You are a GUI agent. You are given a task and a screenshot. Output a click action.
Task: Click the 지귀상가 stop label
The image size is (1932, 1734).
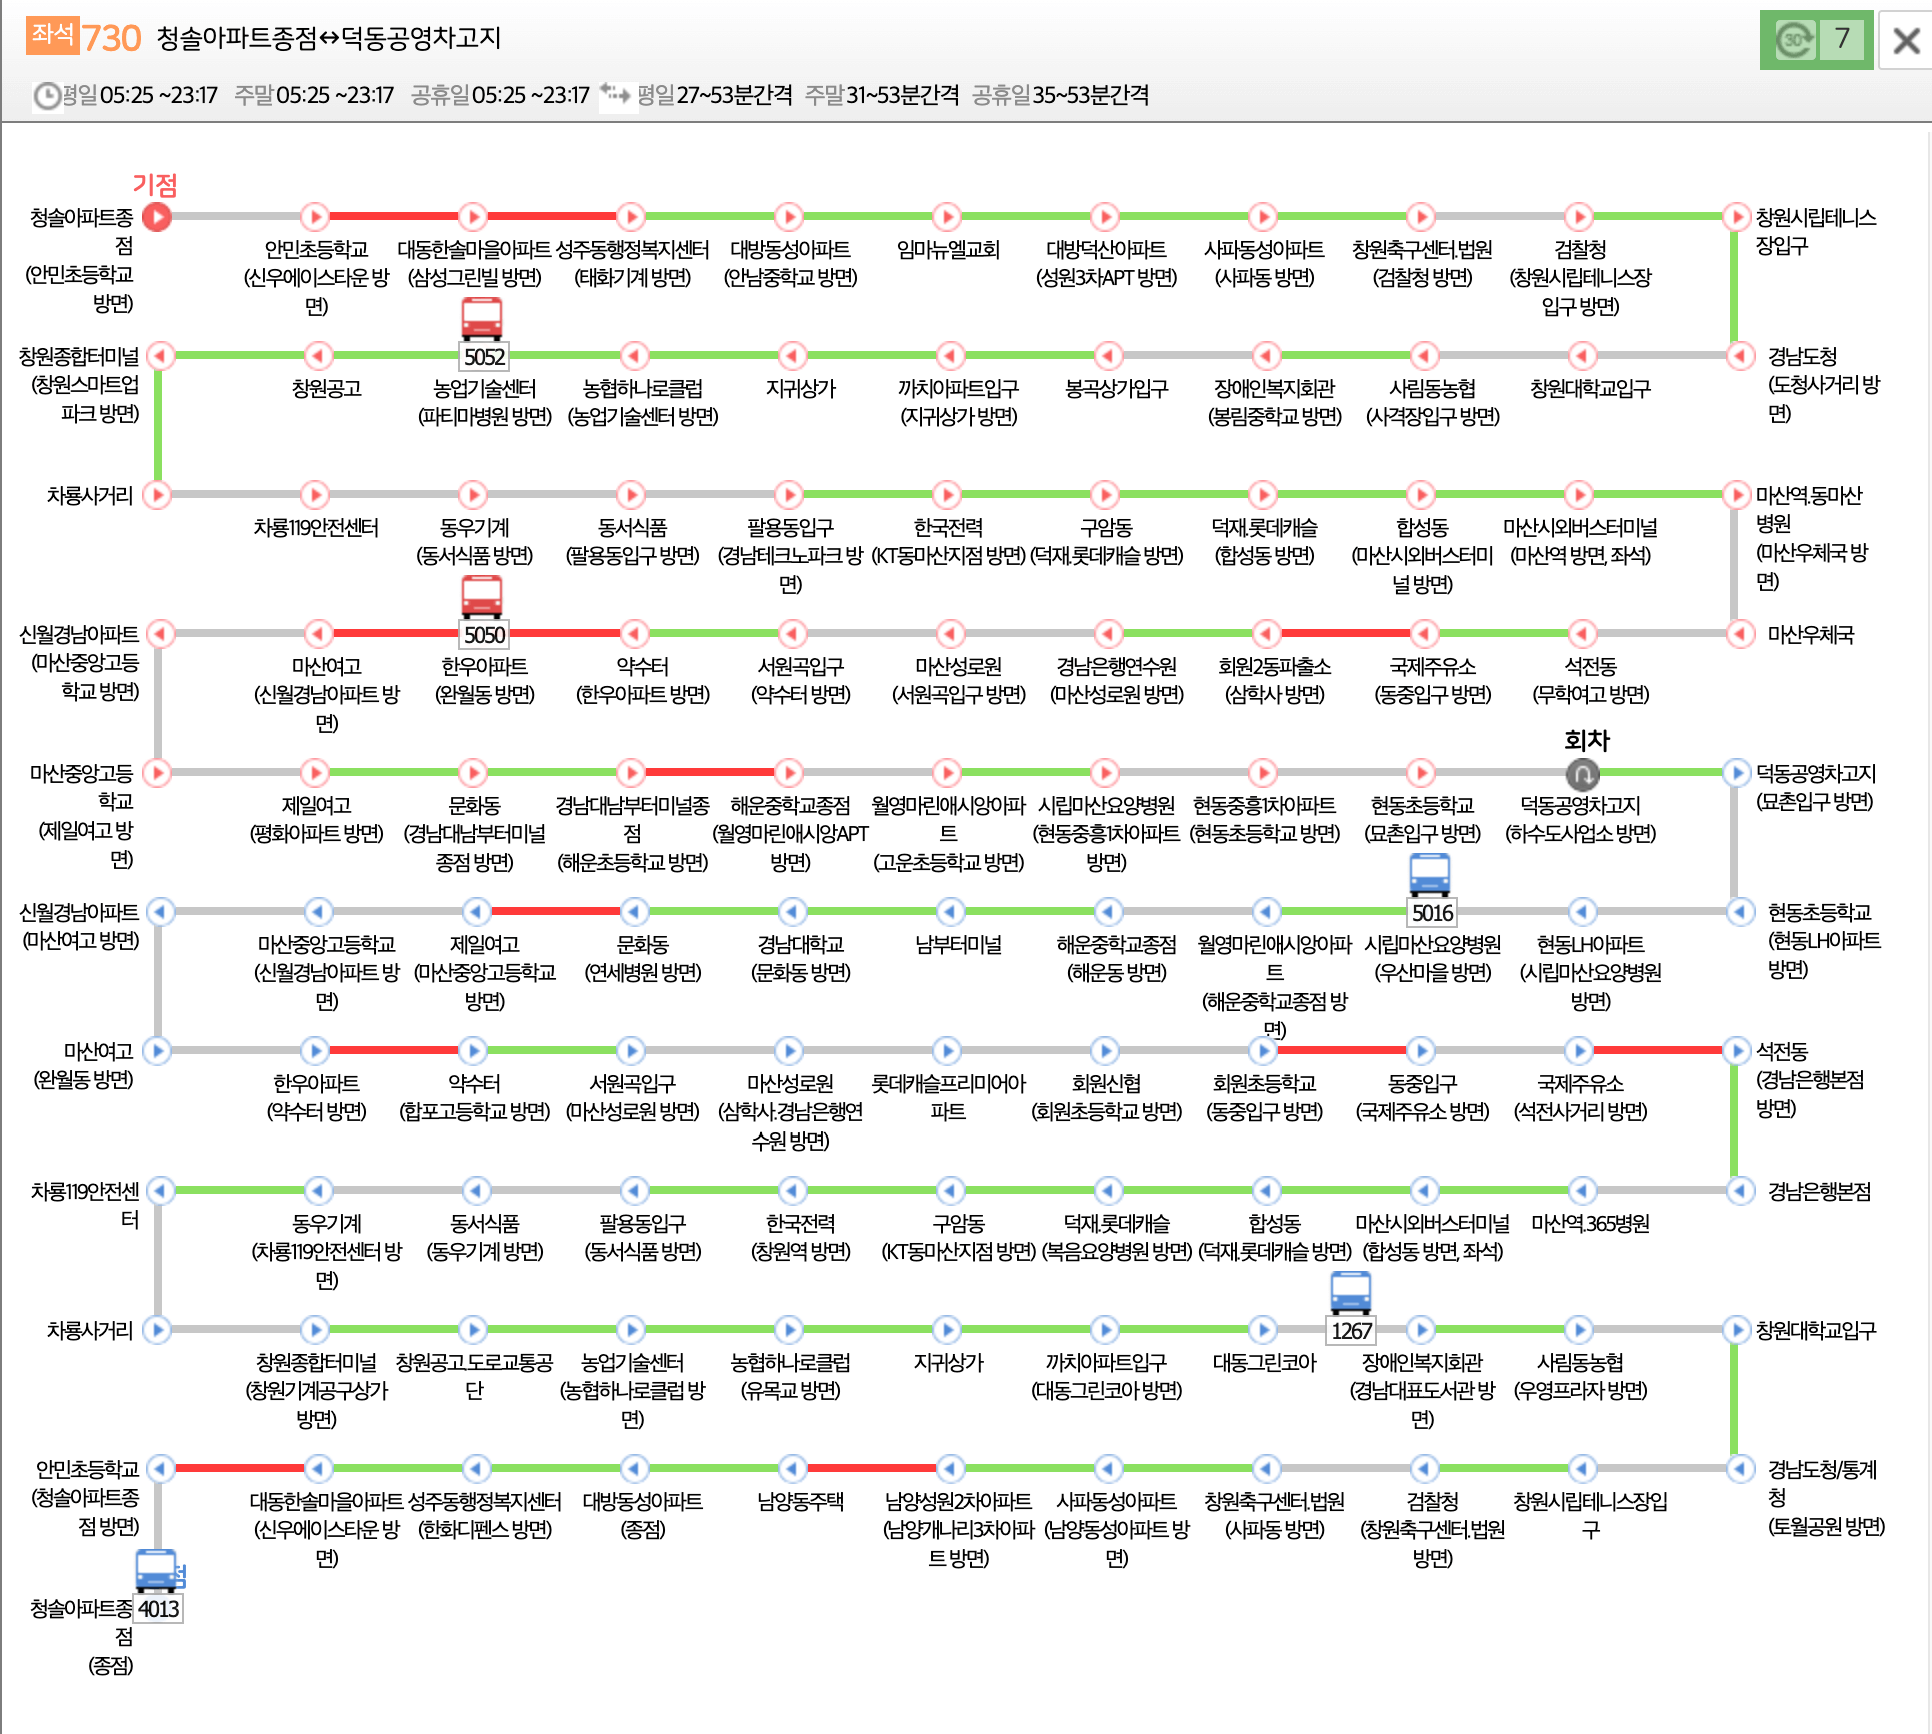(800, 388)
